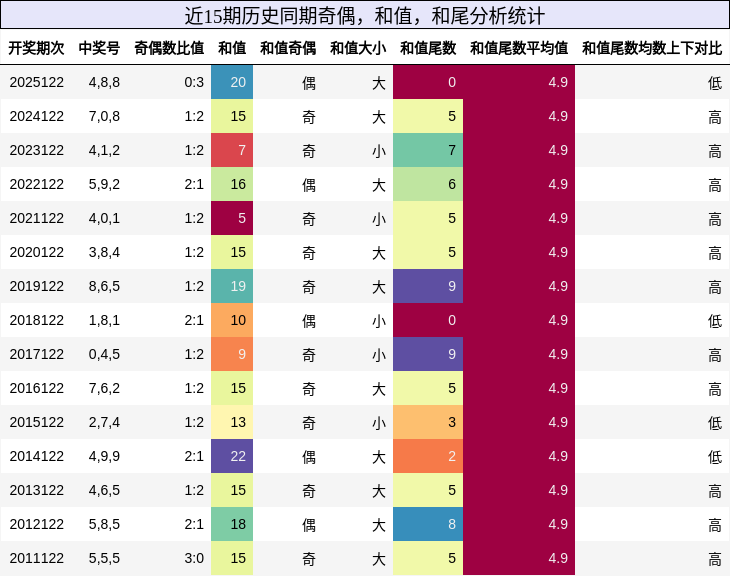
Task: Click the odd-even ratio 0:3 cell
Action: [x=194, y=82]
